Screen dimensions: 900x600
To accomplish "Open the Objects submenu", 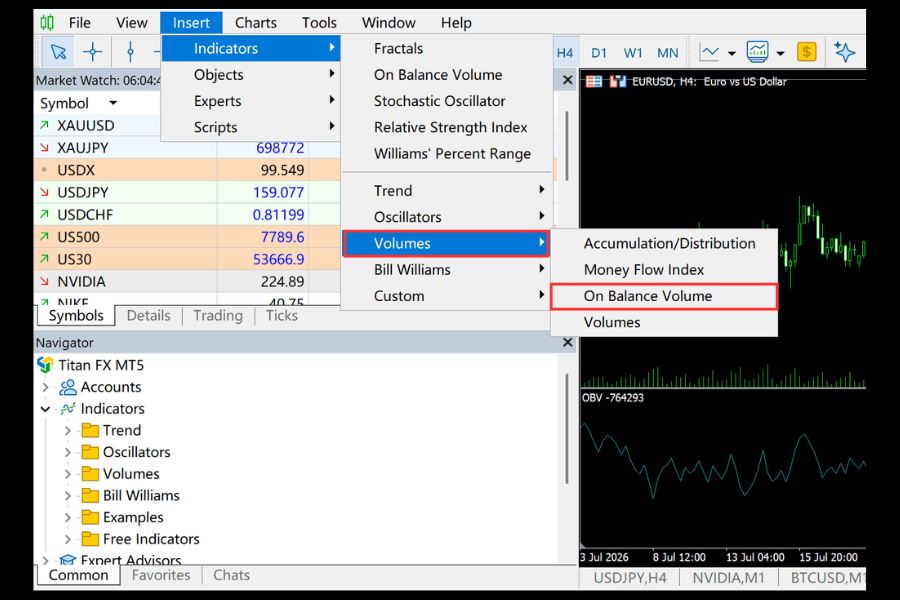I will coord(251,75).
